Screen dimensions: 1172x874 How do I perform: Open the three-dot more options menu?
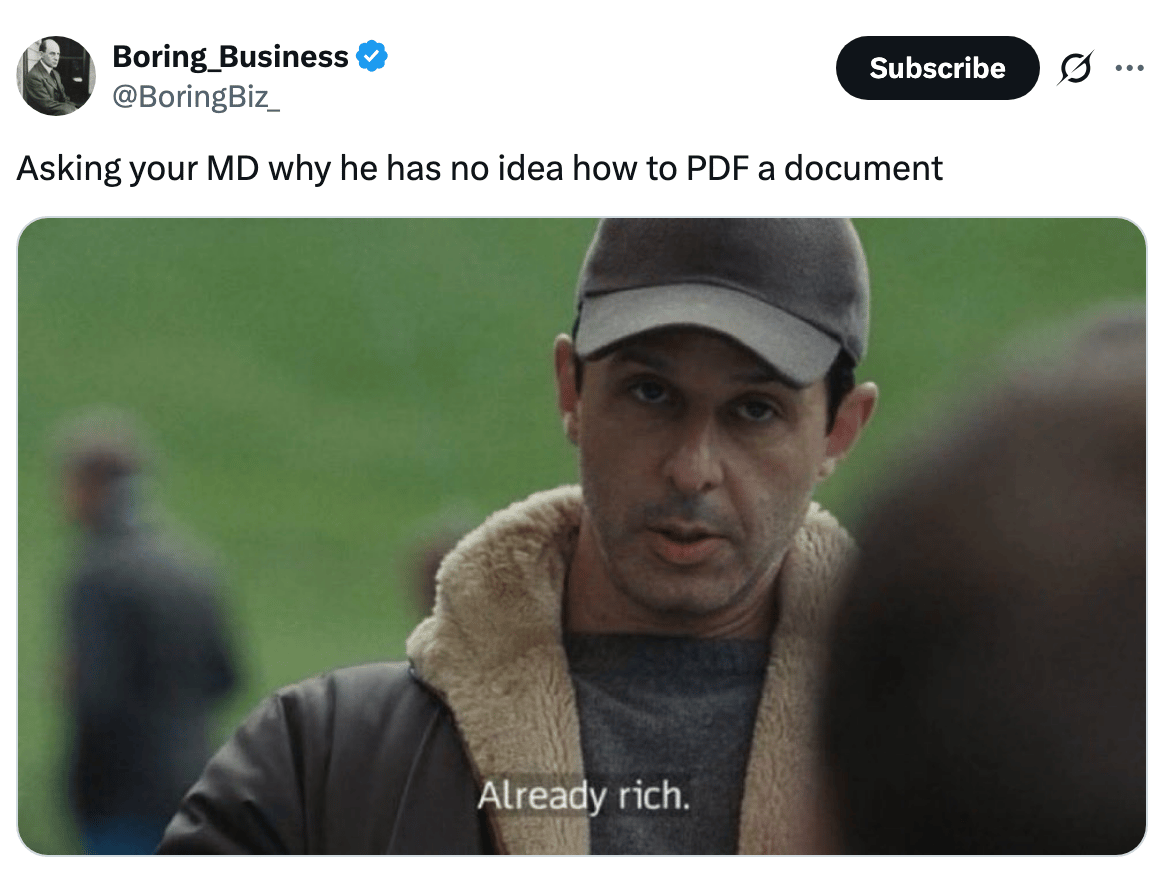coord(1129,68)
